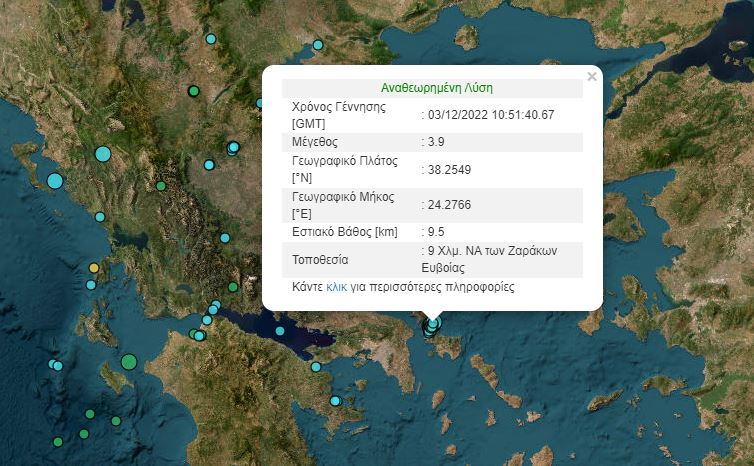This screenshot has width=754, height=466.
Task: Click the latitude value 38.2549
Action: [x=449, y=170]
